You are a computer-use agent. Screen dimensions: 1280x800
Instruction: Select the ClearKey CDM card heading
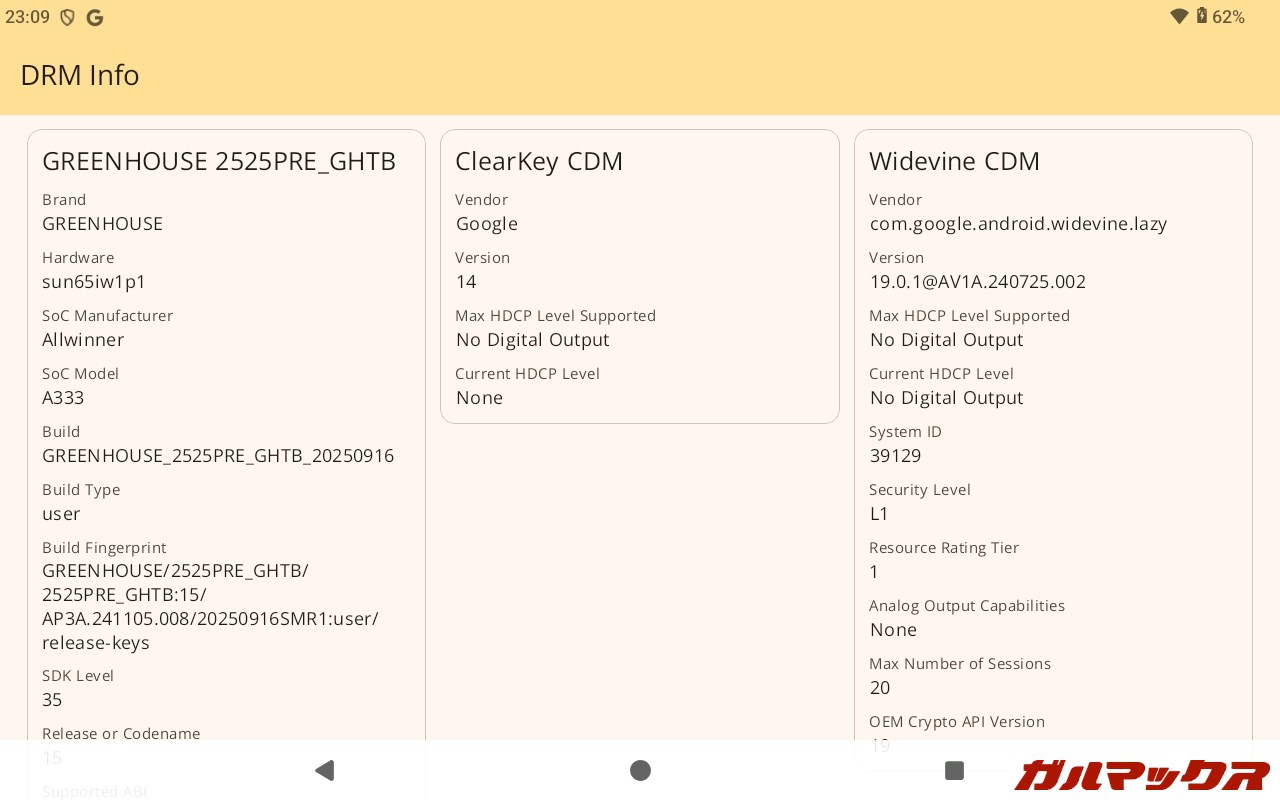click(539, 161)
